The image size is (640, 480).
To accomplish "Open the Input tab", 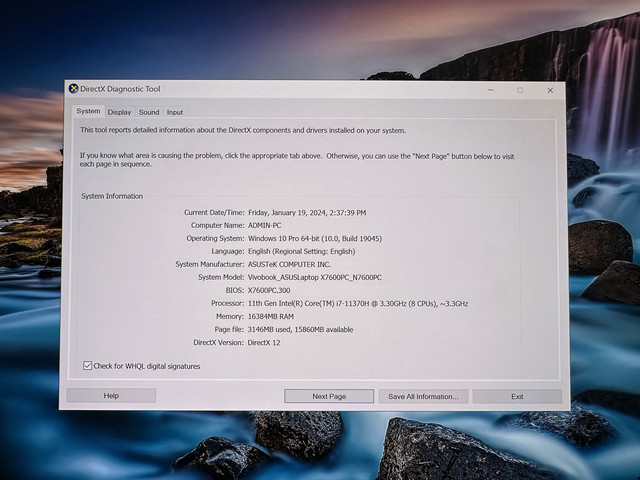I will (175, 112).
